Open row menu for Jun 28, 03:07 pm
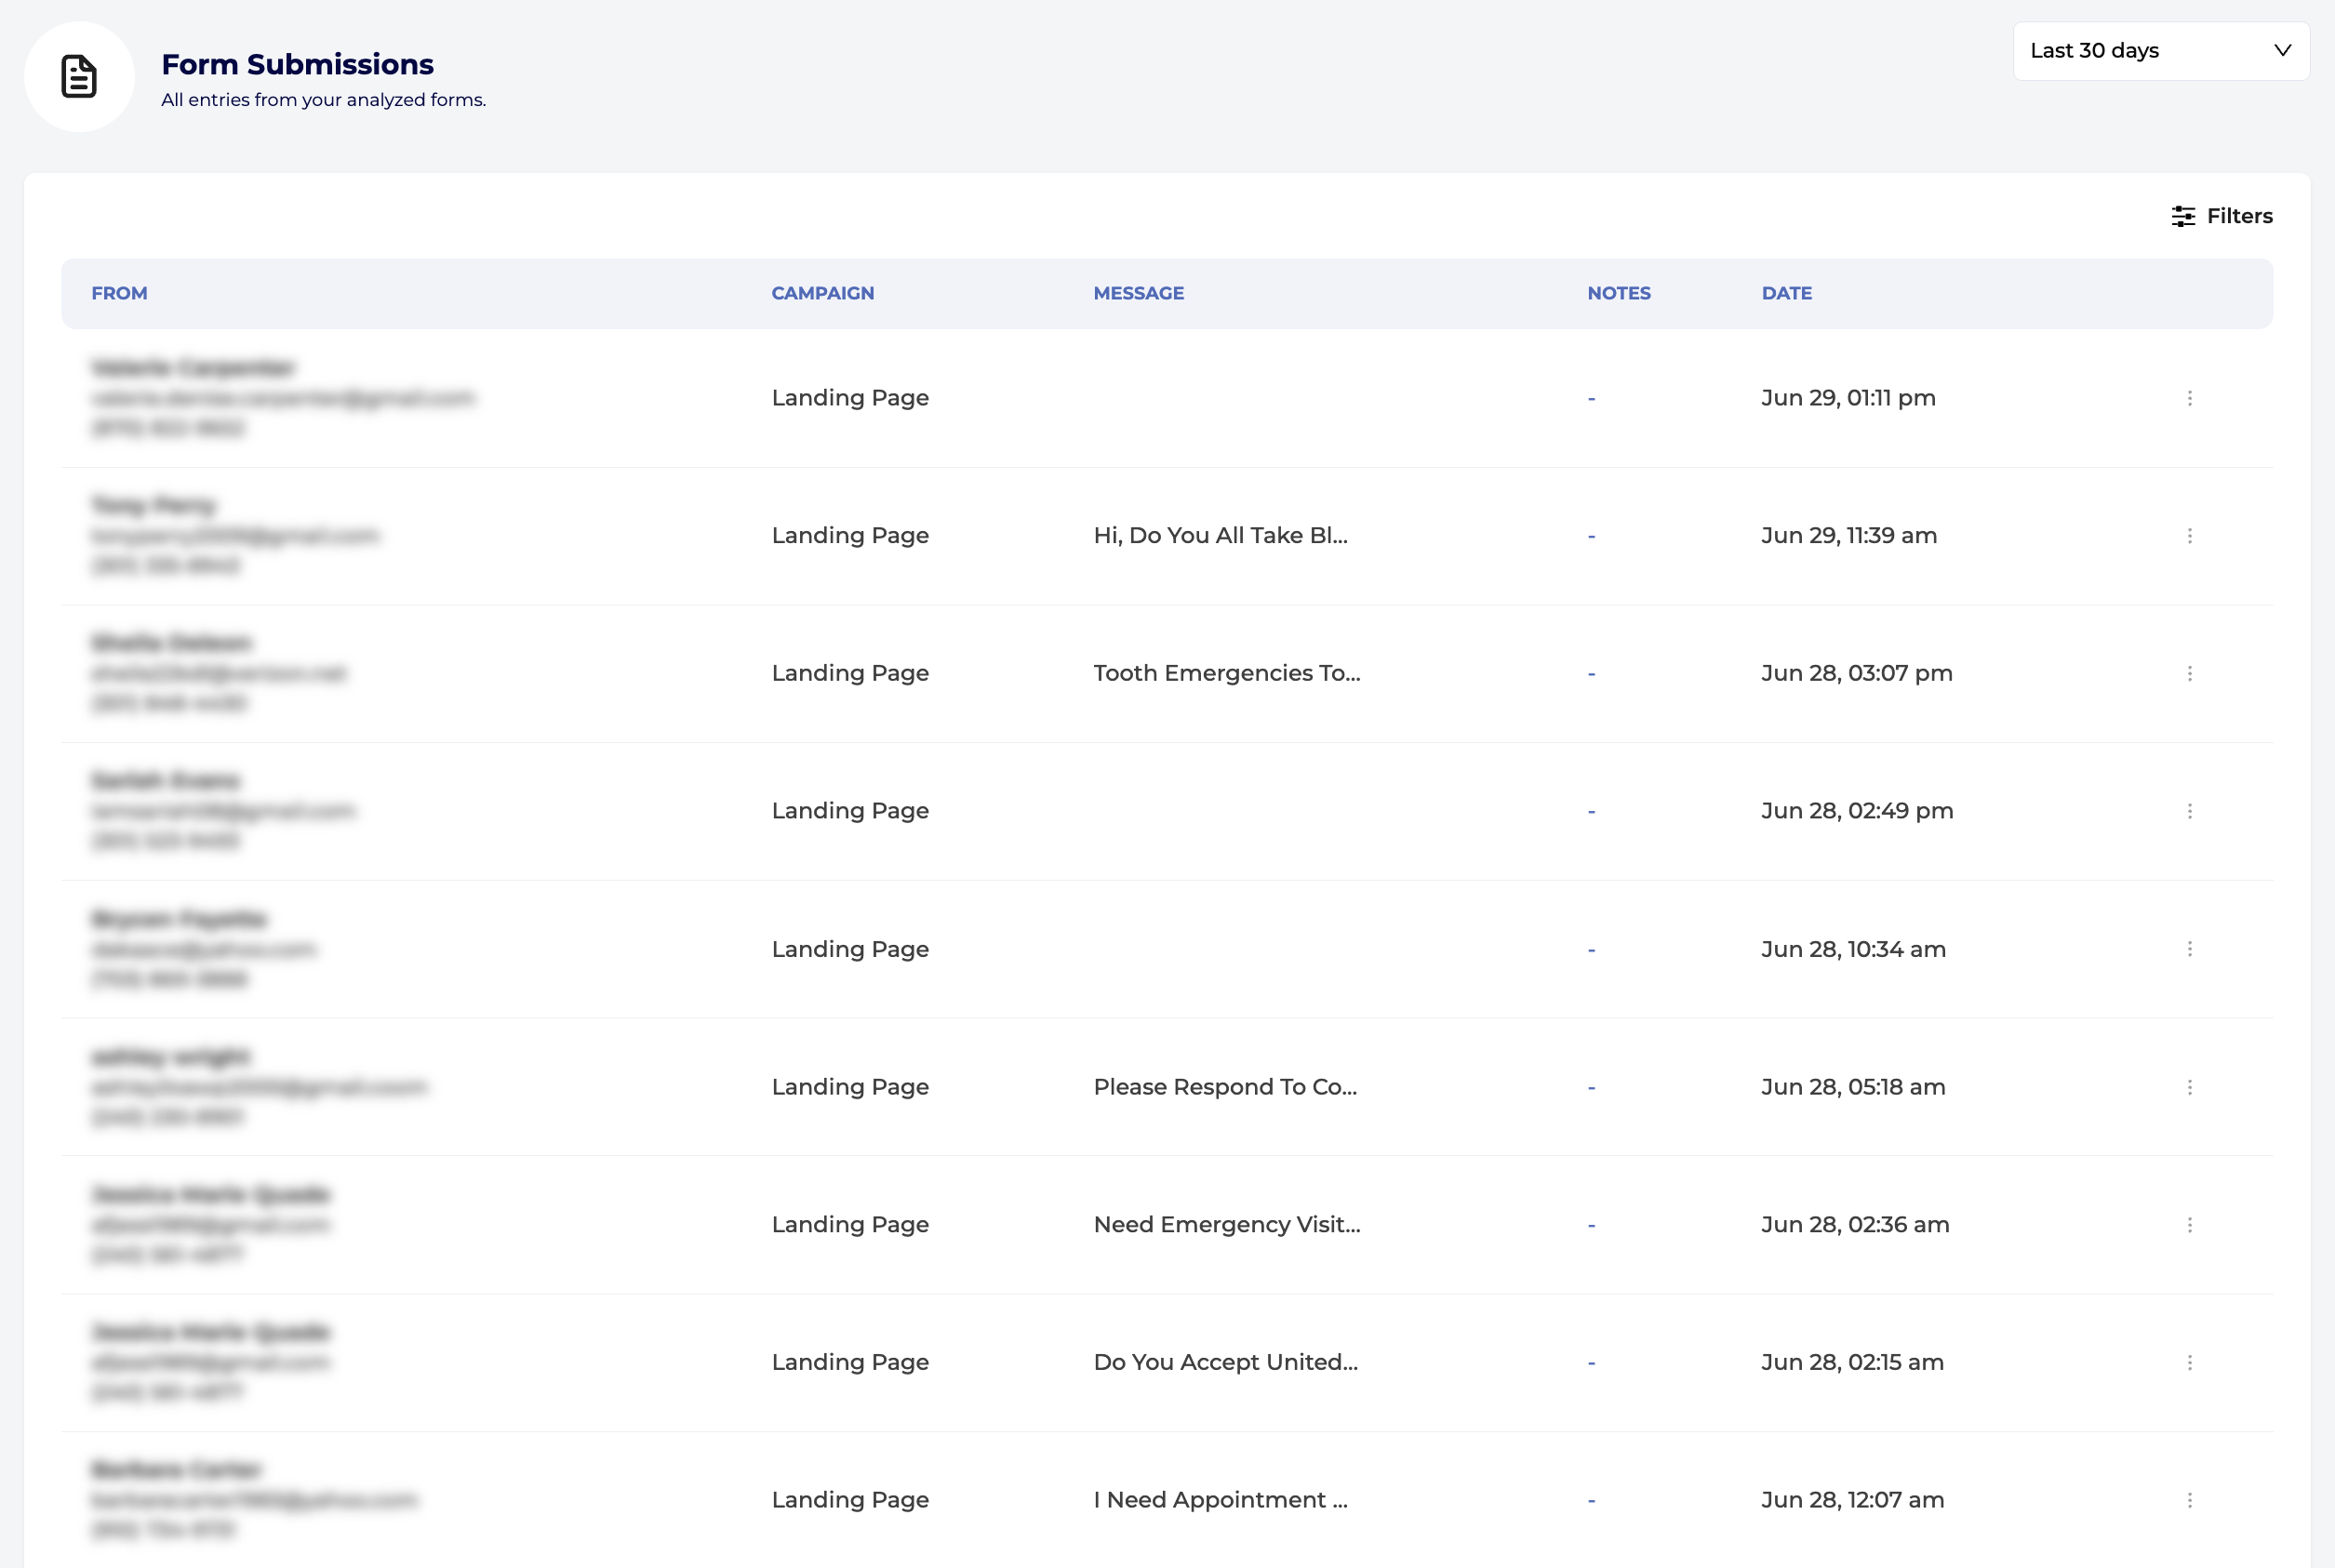 point(2190,674)
